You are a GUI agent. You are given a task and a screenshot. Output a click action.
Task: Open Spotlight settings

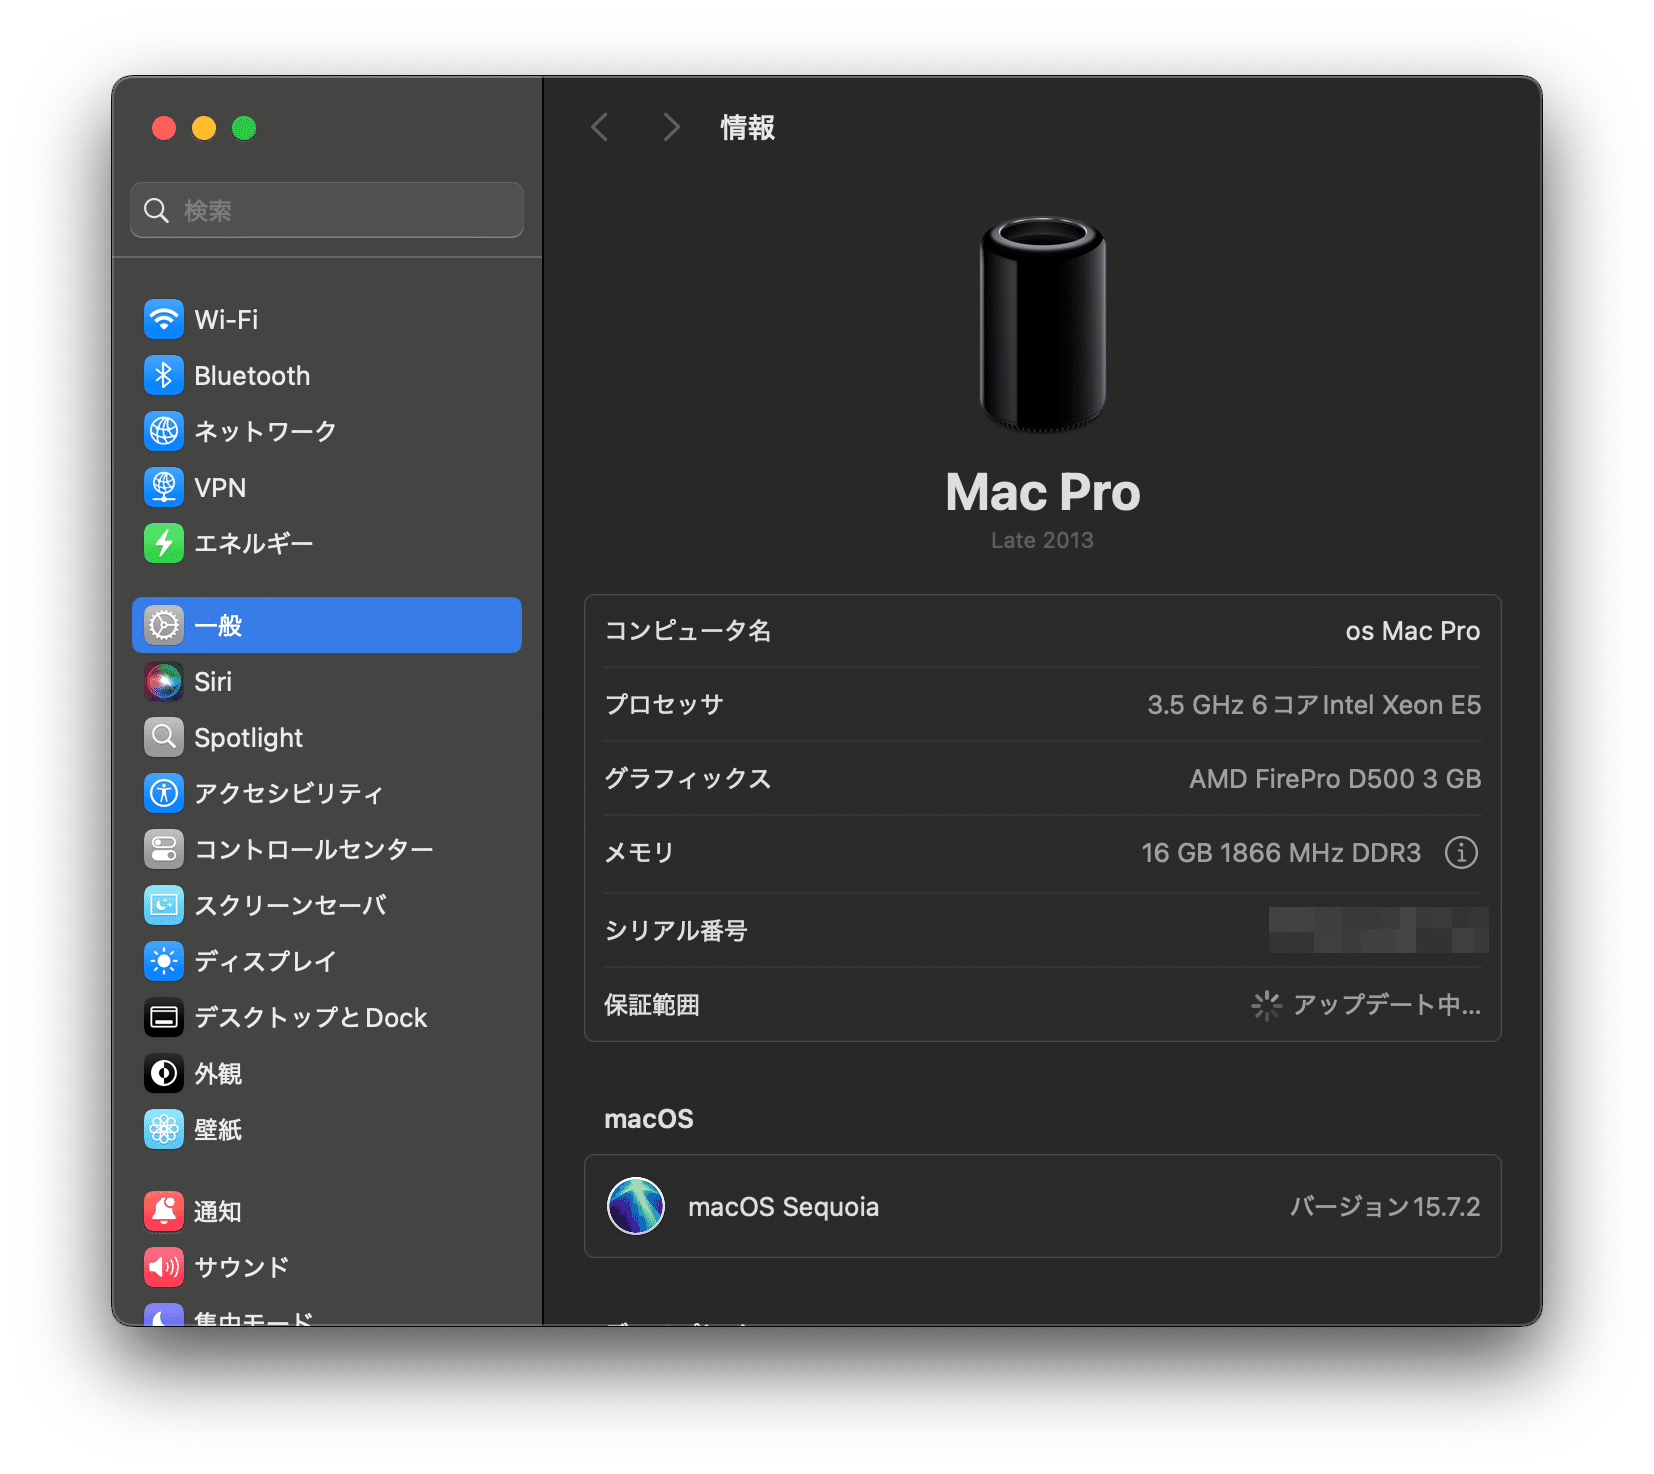coord(248,737)
